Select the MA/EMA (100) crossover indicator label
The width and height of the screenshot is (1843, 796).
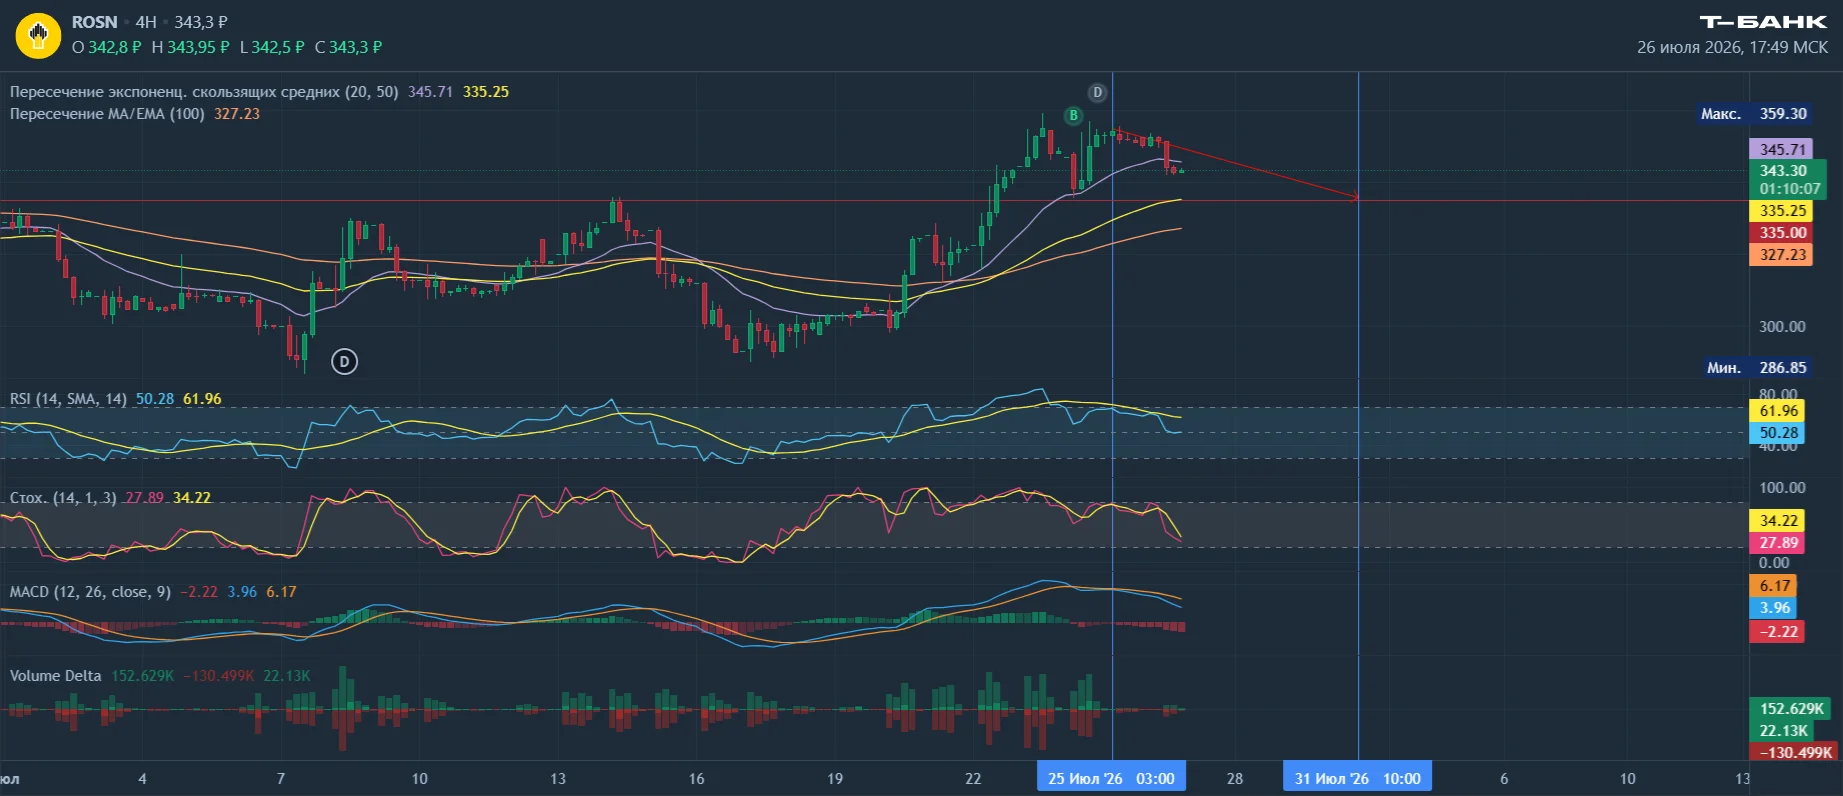click(107, 114)
